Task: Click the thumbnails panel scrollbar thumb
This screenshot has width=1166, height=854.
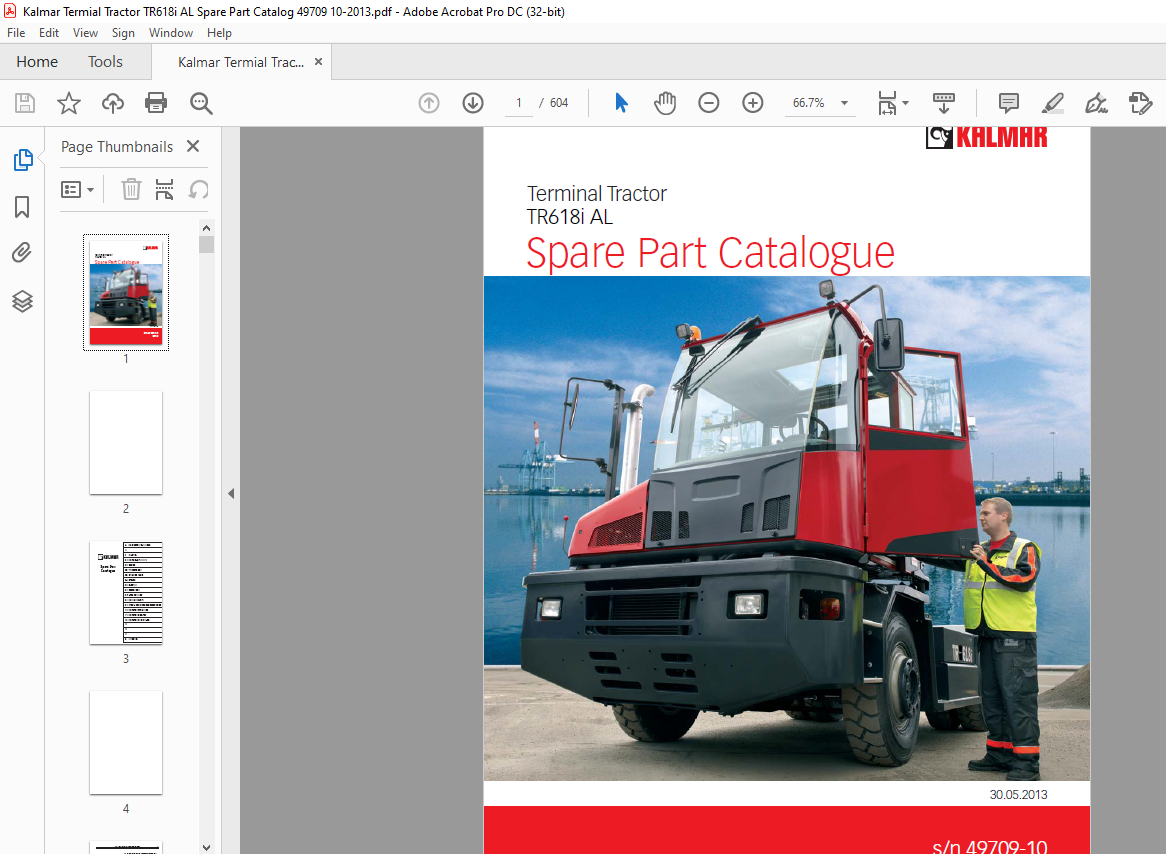Action: pyautogui.click(x=207, y=244)
